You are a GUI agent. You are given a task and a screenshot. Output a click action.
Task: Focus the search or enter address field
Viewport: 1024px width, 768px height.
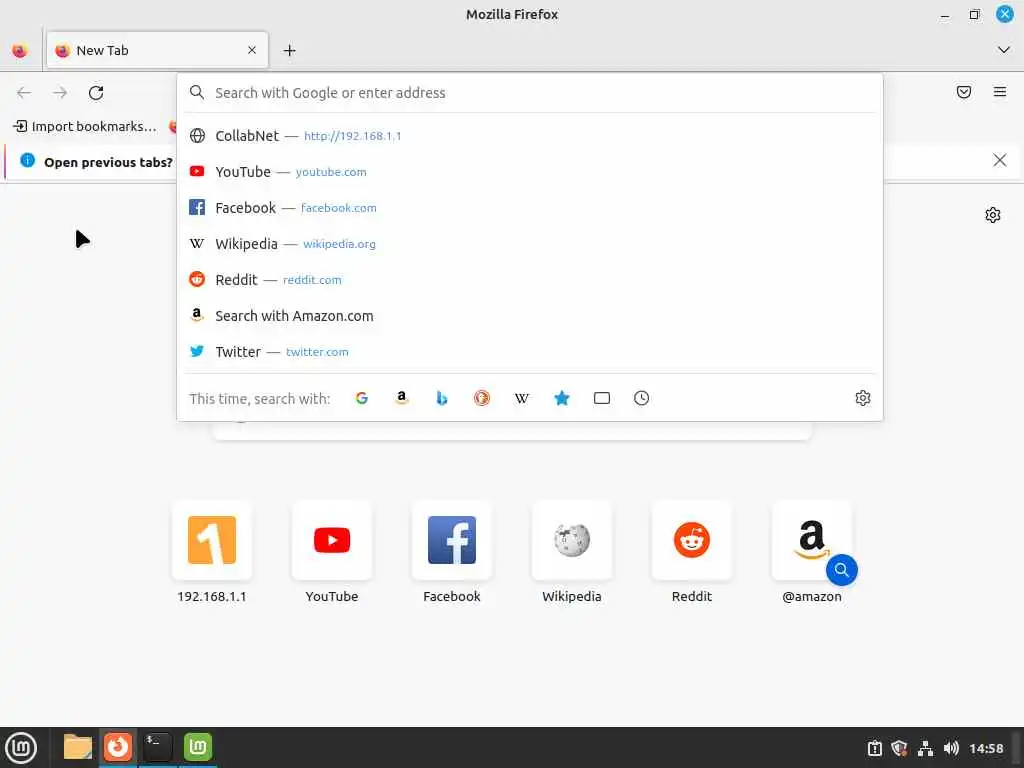click(x=530, y=93)
